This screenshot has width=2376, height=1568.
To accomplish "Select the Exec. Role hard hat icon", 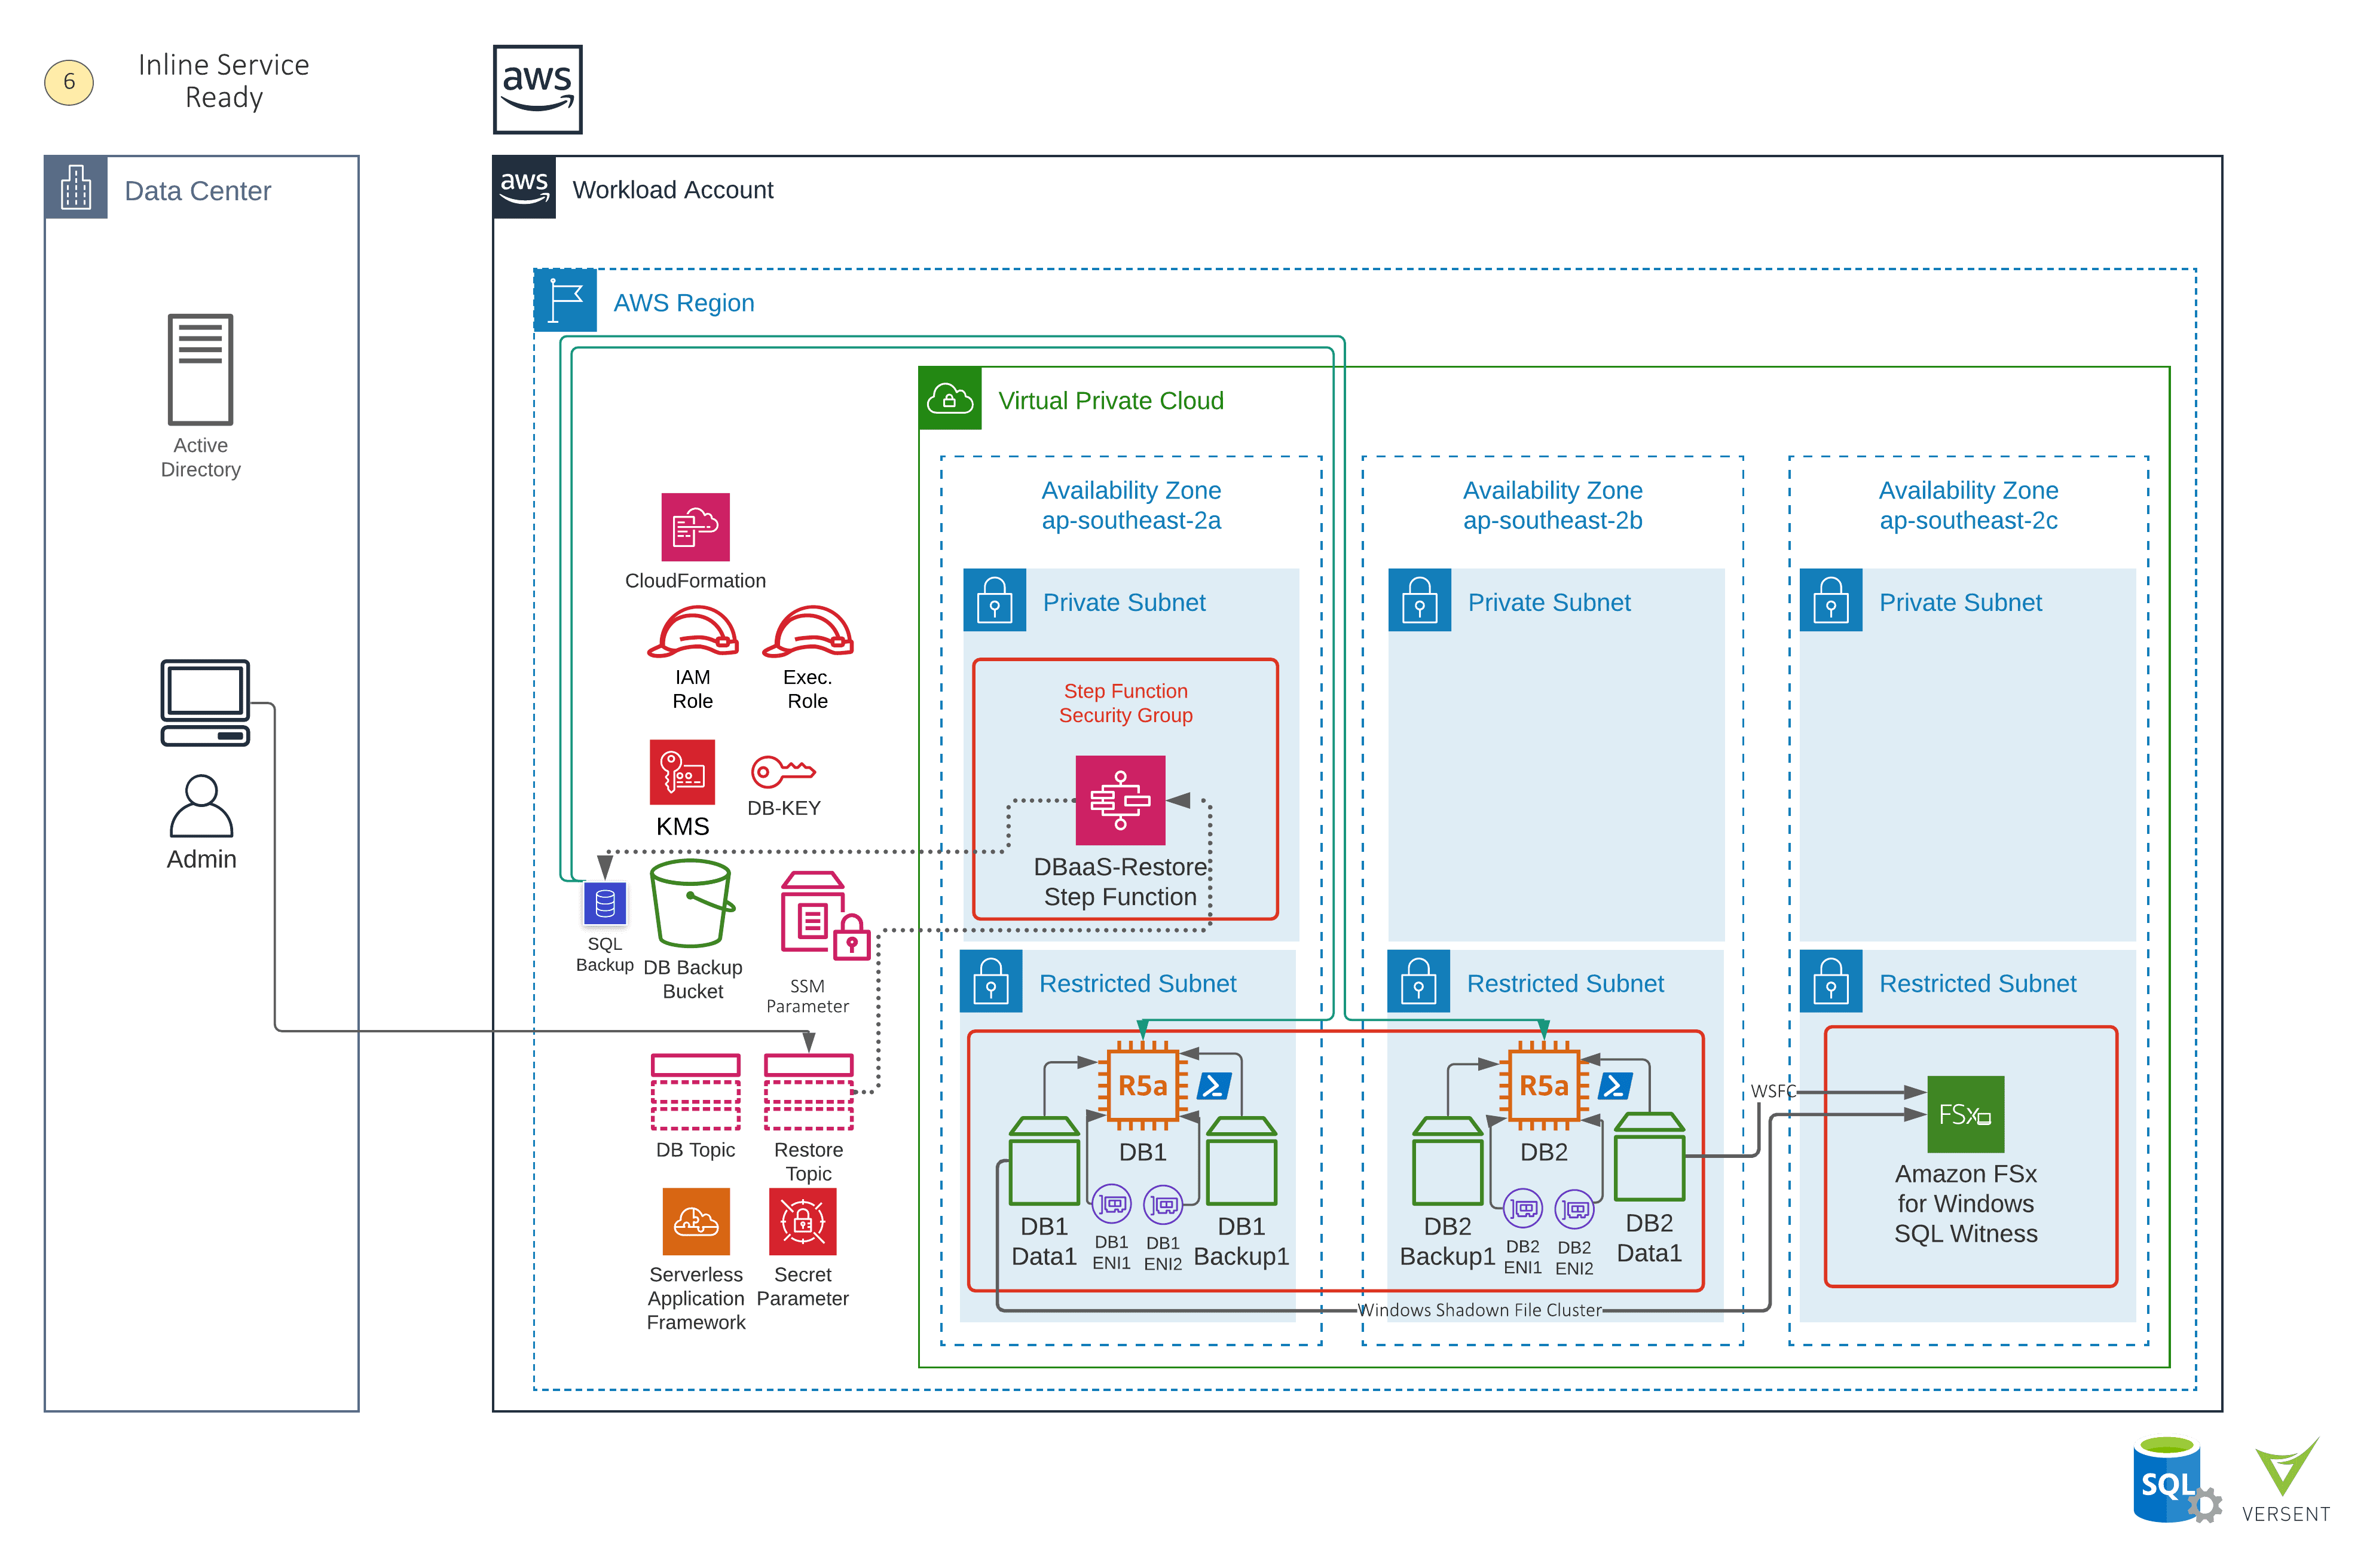I will click(x=807, y=632).
